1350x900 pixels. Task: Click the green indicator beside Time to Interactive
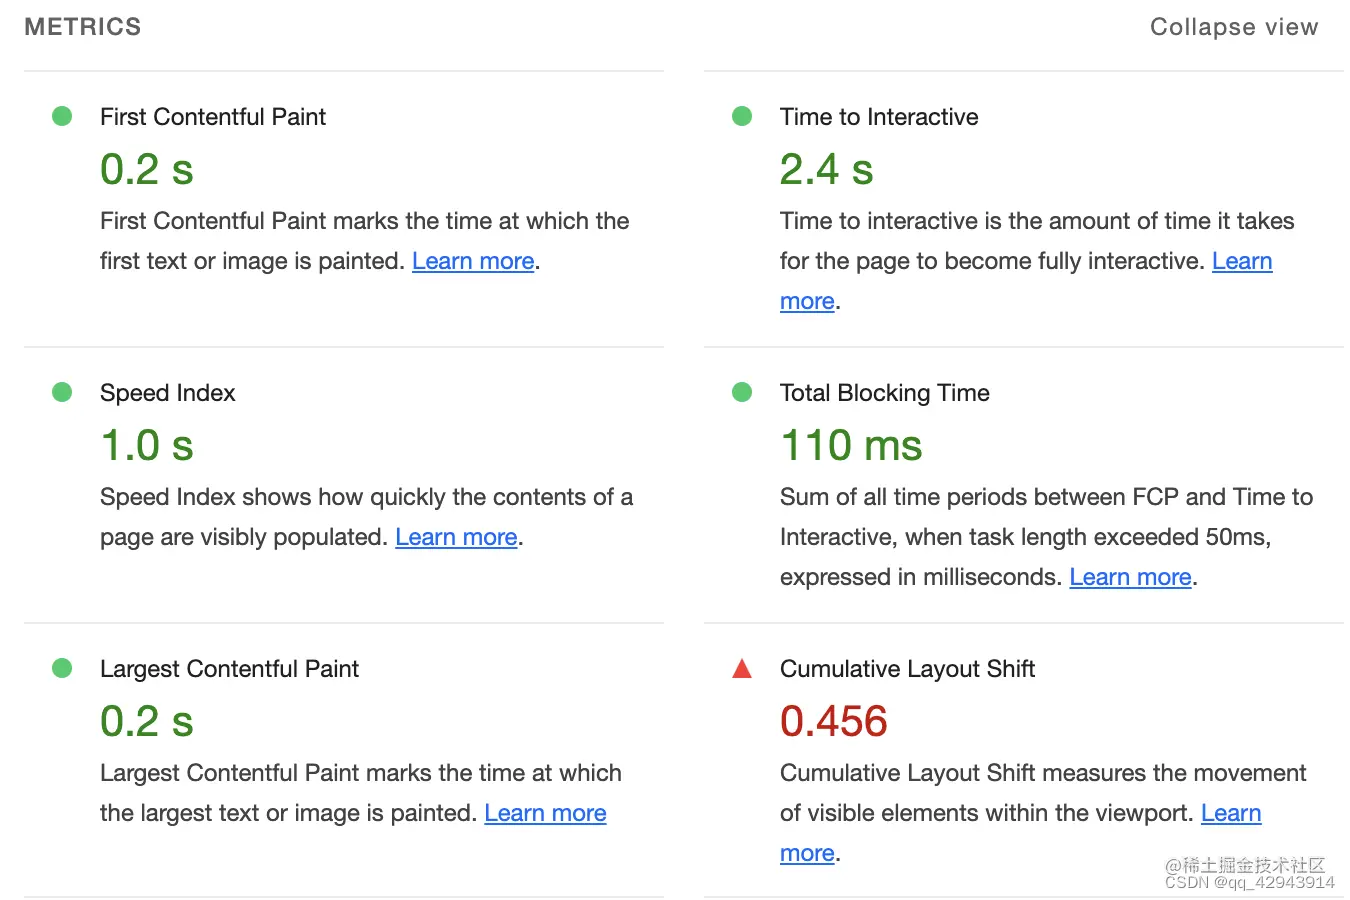coord(742,116)
